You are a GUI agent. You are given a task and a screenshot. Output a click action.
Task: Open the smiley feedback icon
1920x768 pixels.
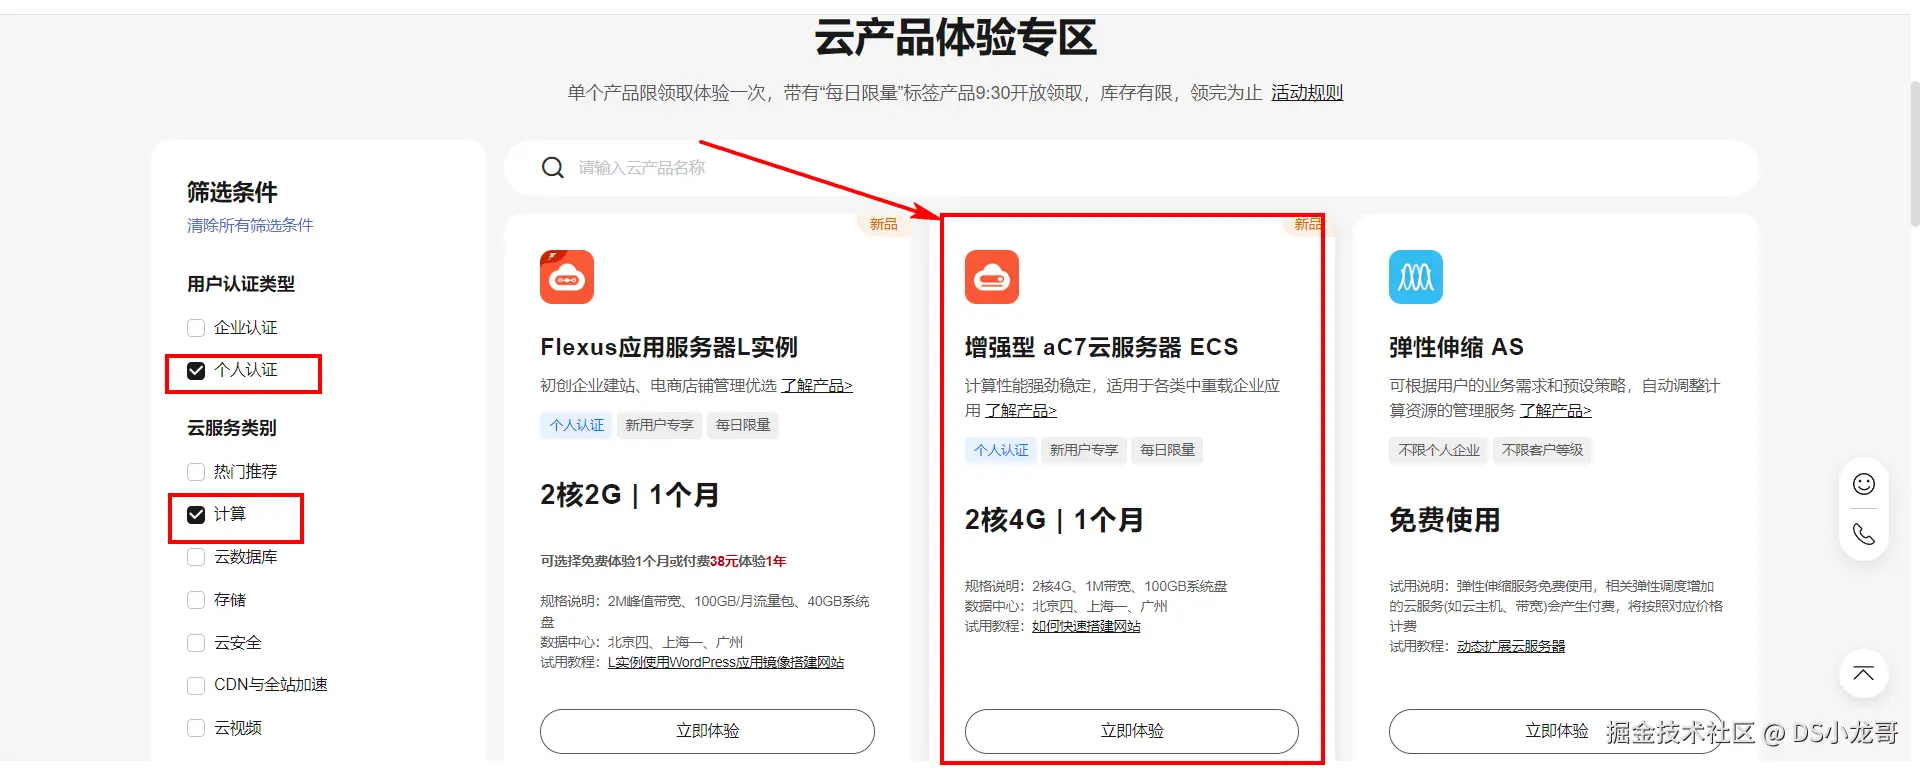pyautogui.click(x=1864, y=484)
